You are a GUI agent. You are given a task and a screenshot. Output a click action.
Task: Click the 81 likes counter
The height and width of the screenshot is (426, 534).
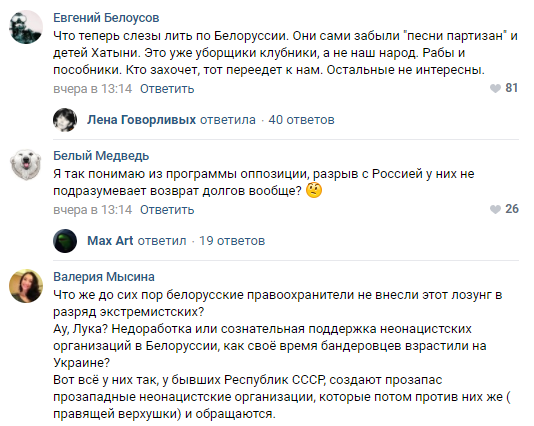(512, 88)
